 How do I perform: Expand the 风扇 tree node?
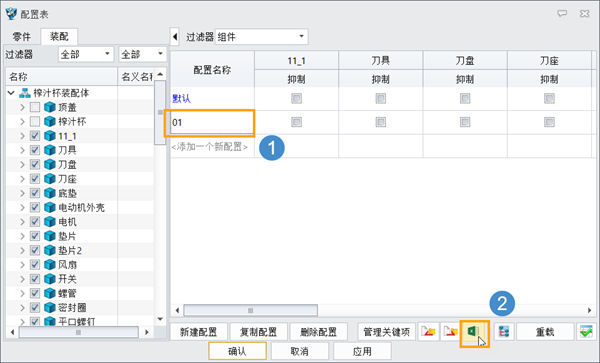click(22, 265)
